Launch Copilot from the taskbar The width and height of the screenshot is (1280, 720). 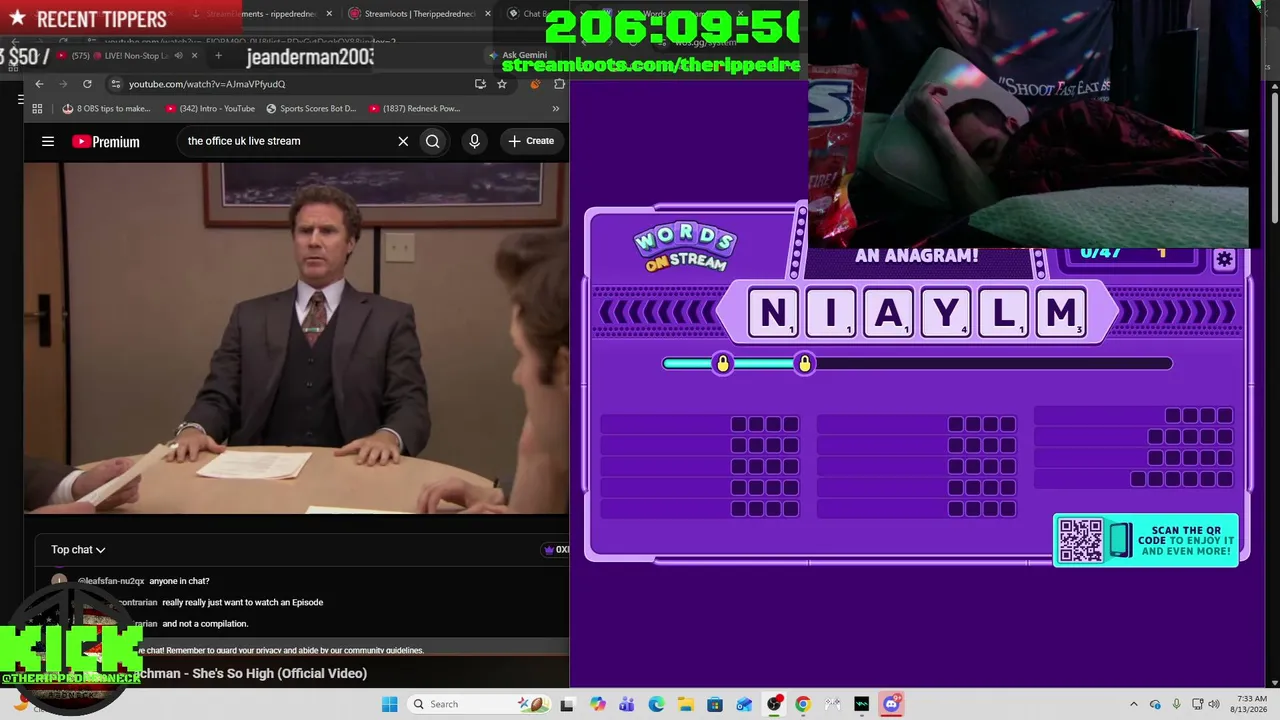tap(598, 704)
